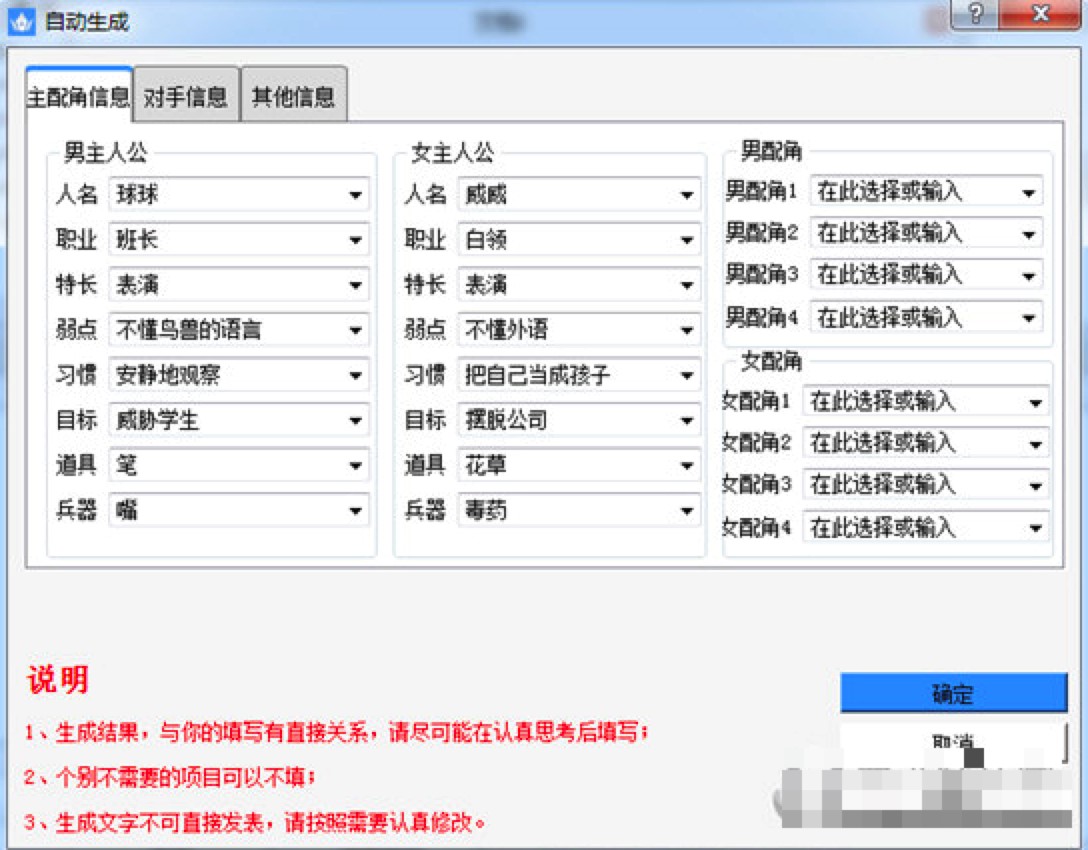The height and width of the screenshot is (850, 1088).
Task: Click the 男配角4 input field
Action: pos(926,318)
